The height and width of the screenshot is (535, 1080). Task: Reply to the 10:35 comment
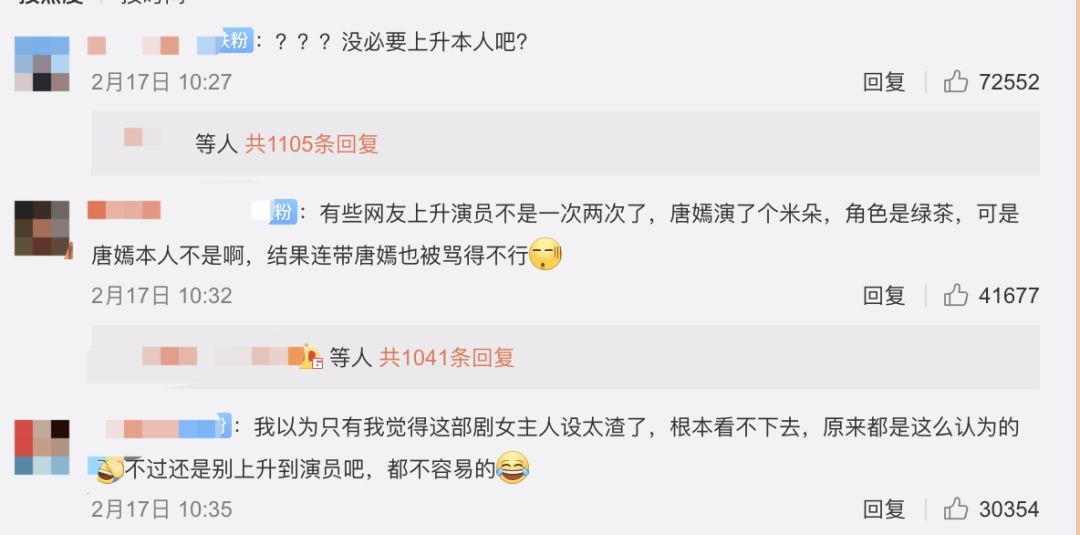[x=884, y=509]
